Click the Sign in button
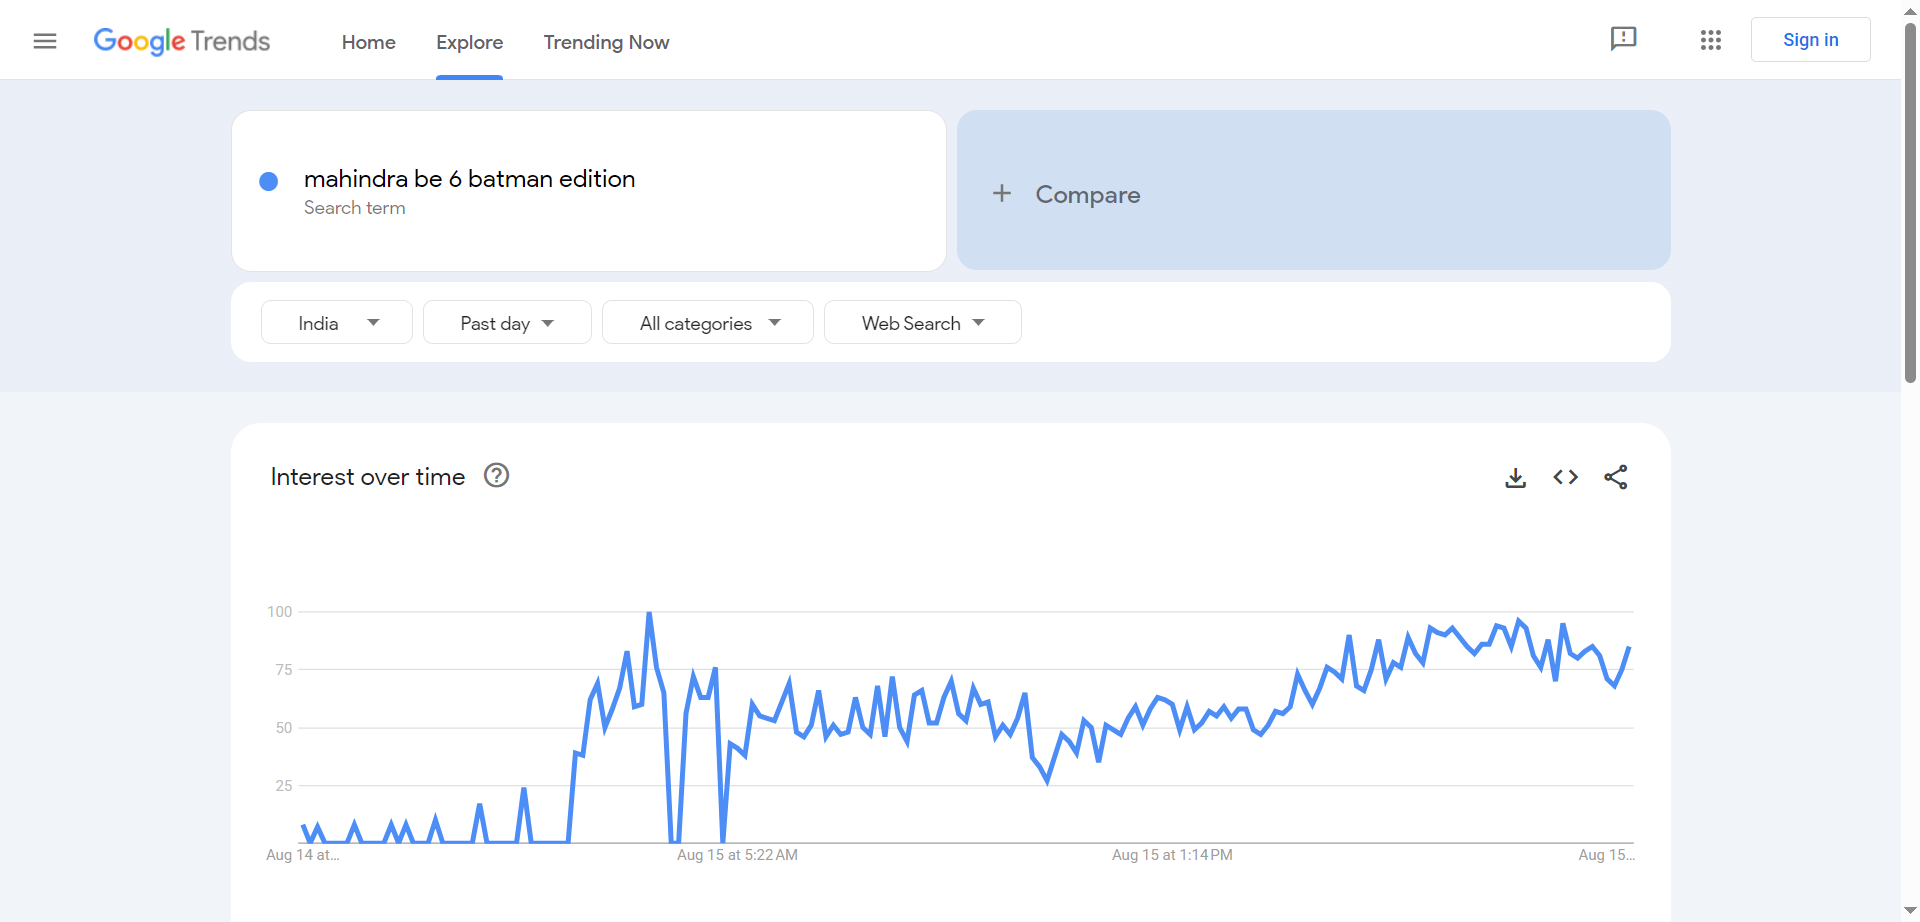The image size is (1920, 922). [1810, 40]
